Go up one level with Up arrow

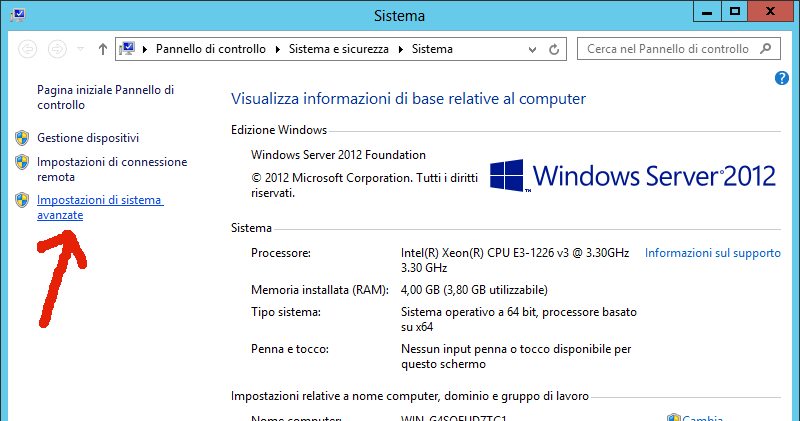tap(103, 49)
